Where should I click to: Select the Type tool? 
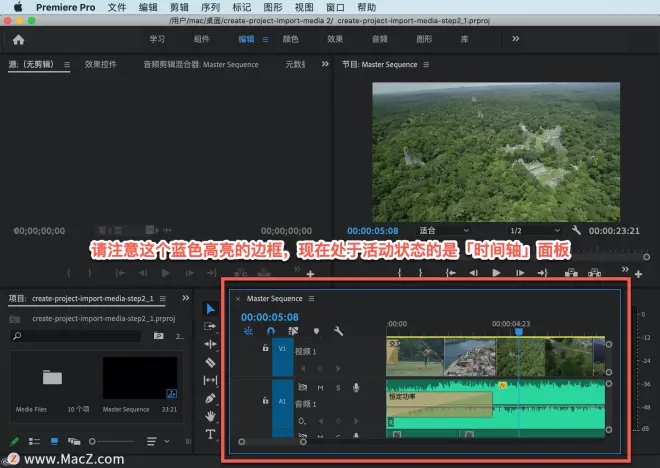point(210,434)
